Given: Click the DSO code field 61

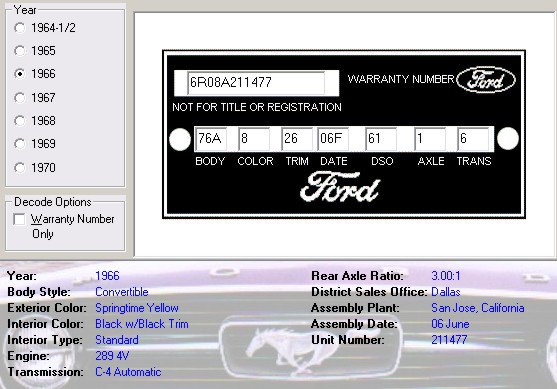Looking at the screenshot, I should click(x=381, y=139).
